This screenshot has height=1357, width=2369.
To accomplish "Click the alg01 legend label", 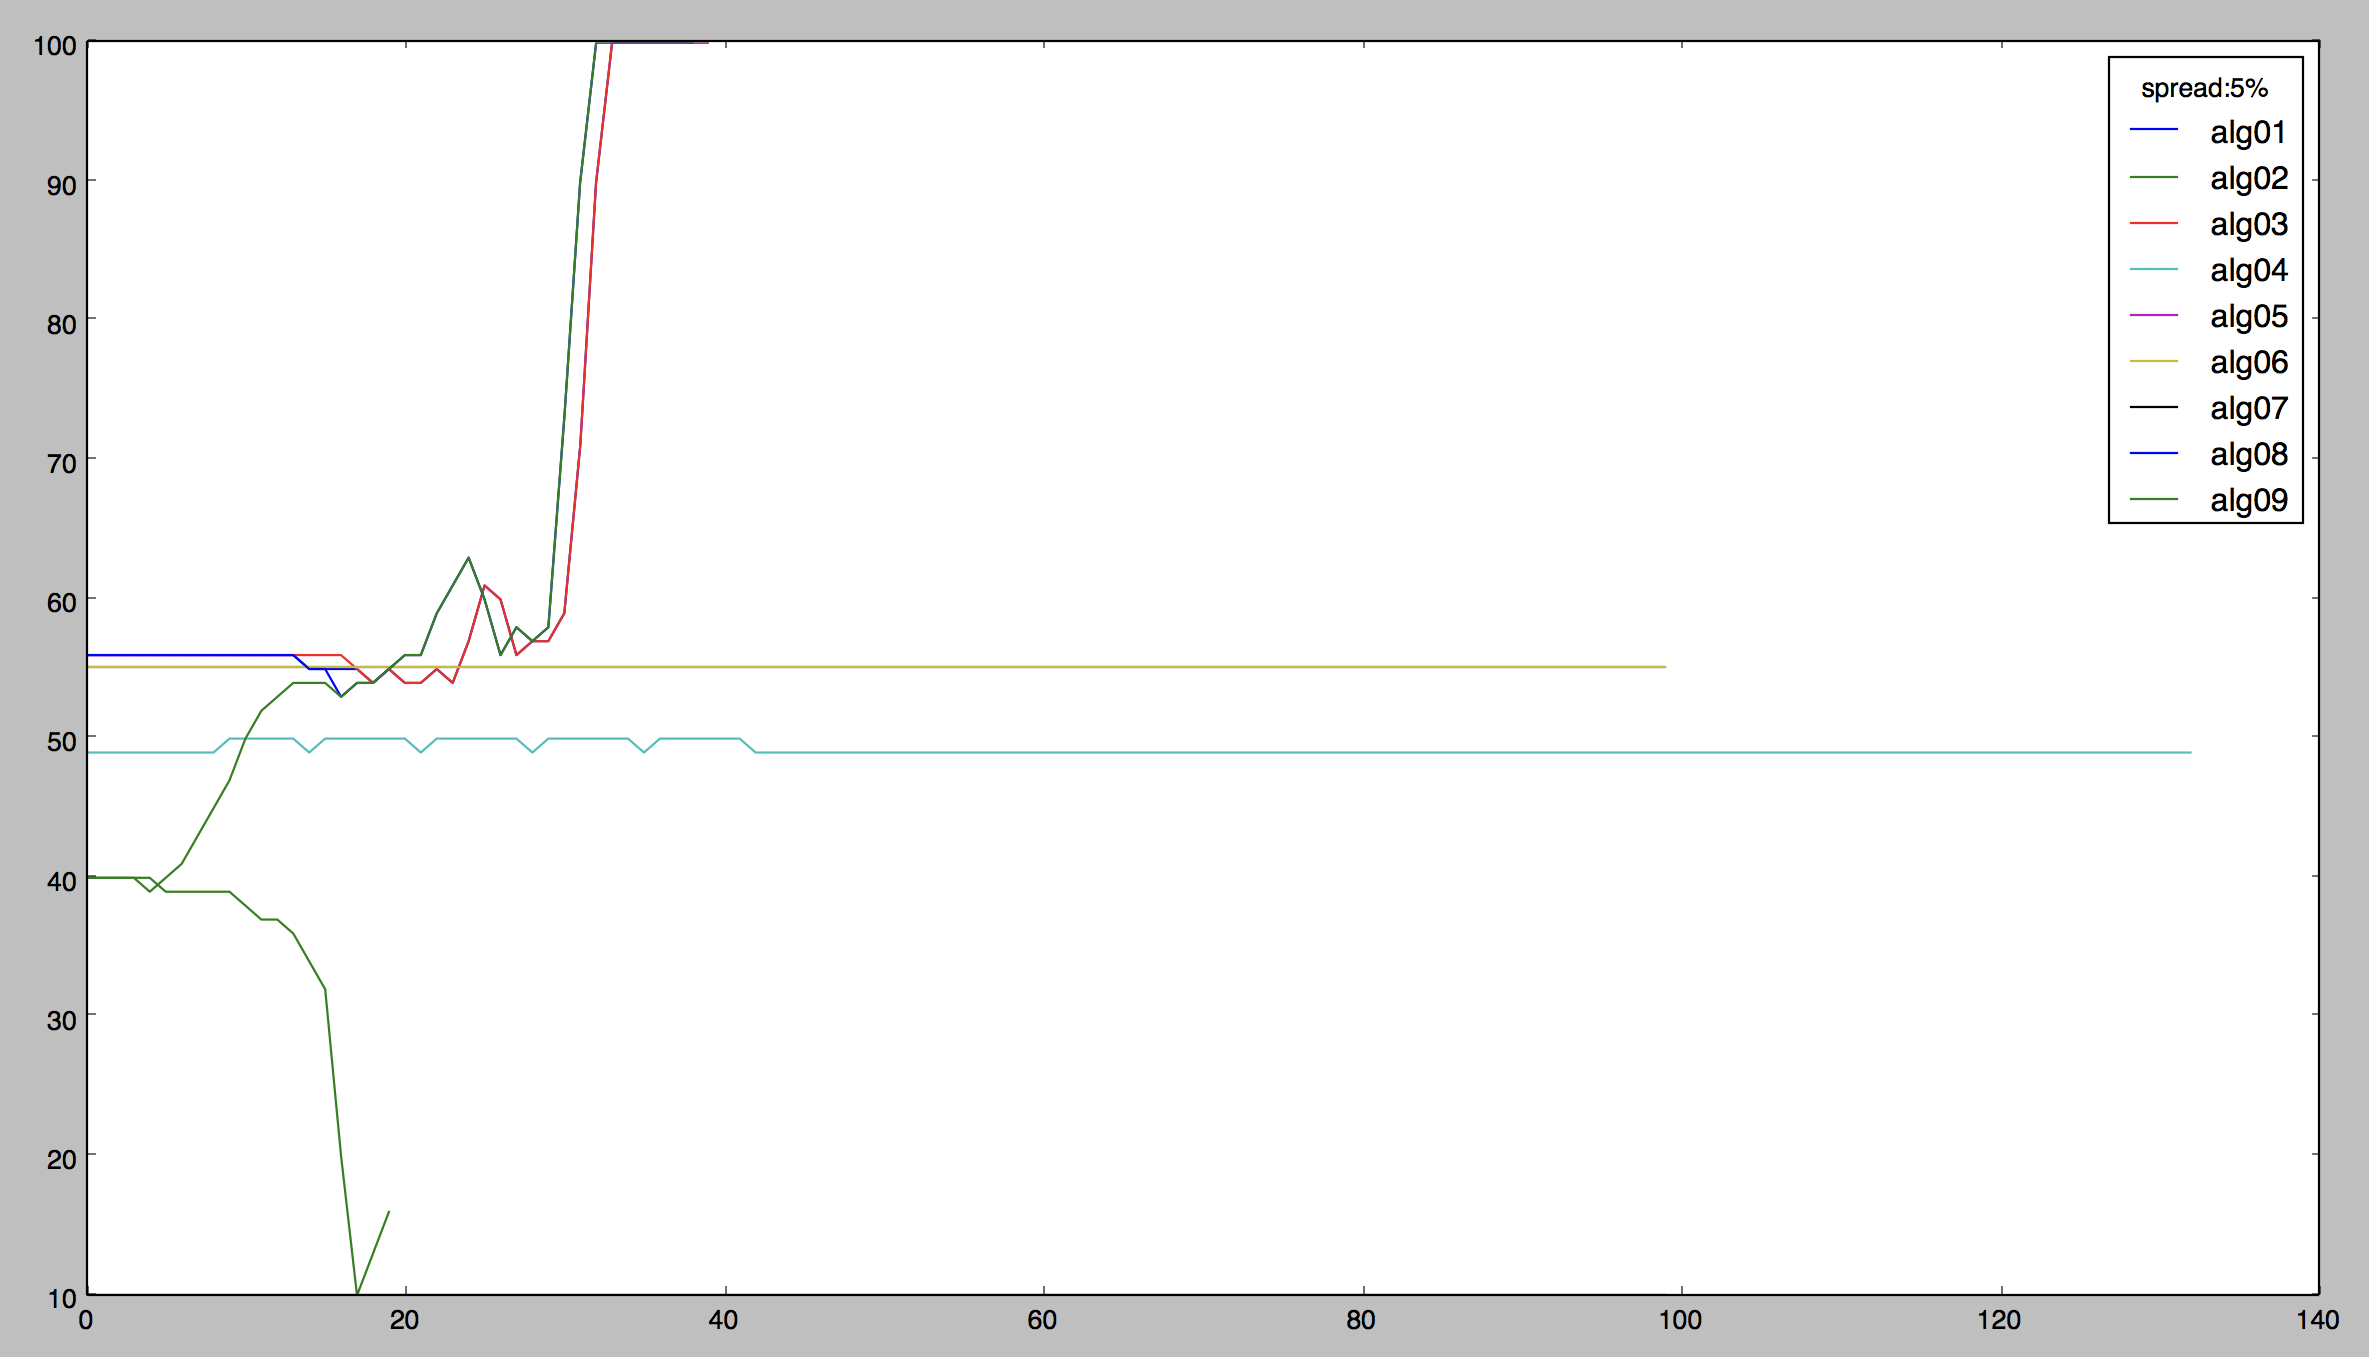I will point(2248,132).
